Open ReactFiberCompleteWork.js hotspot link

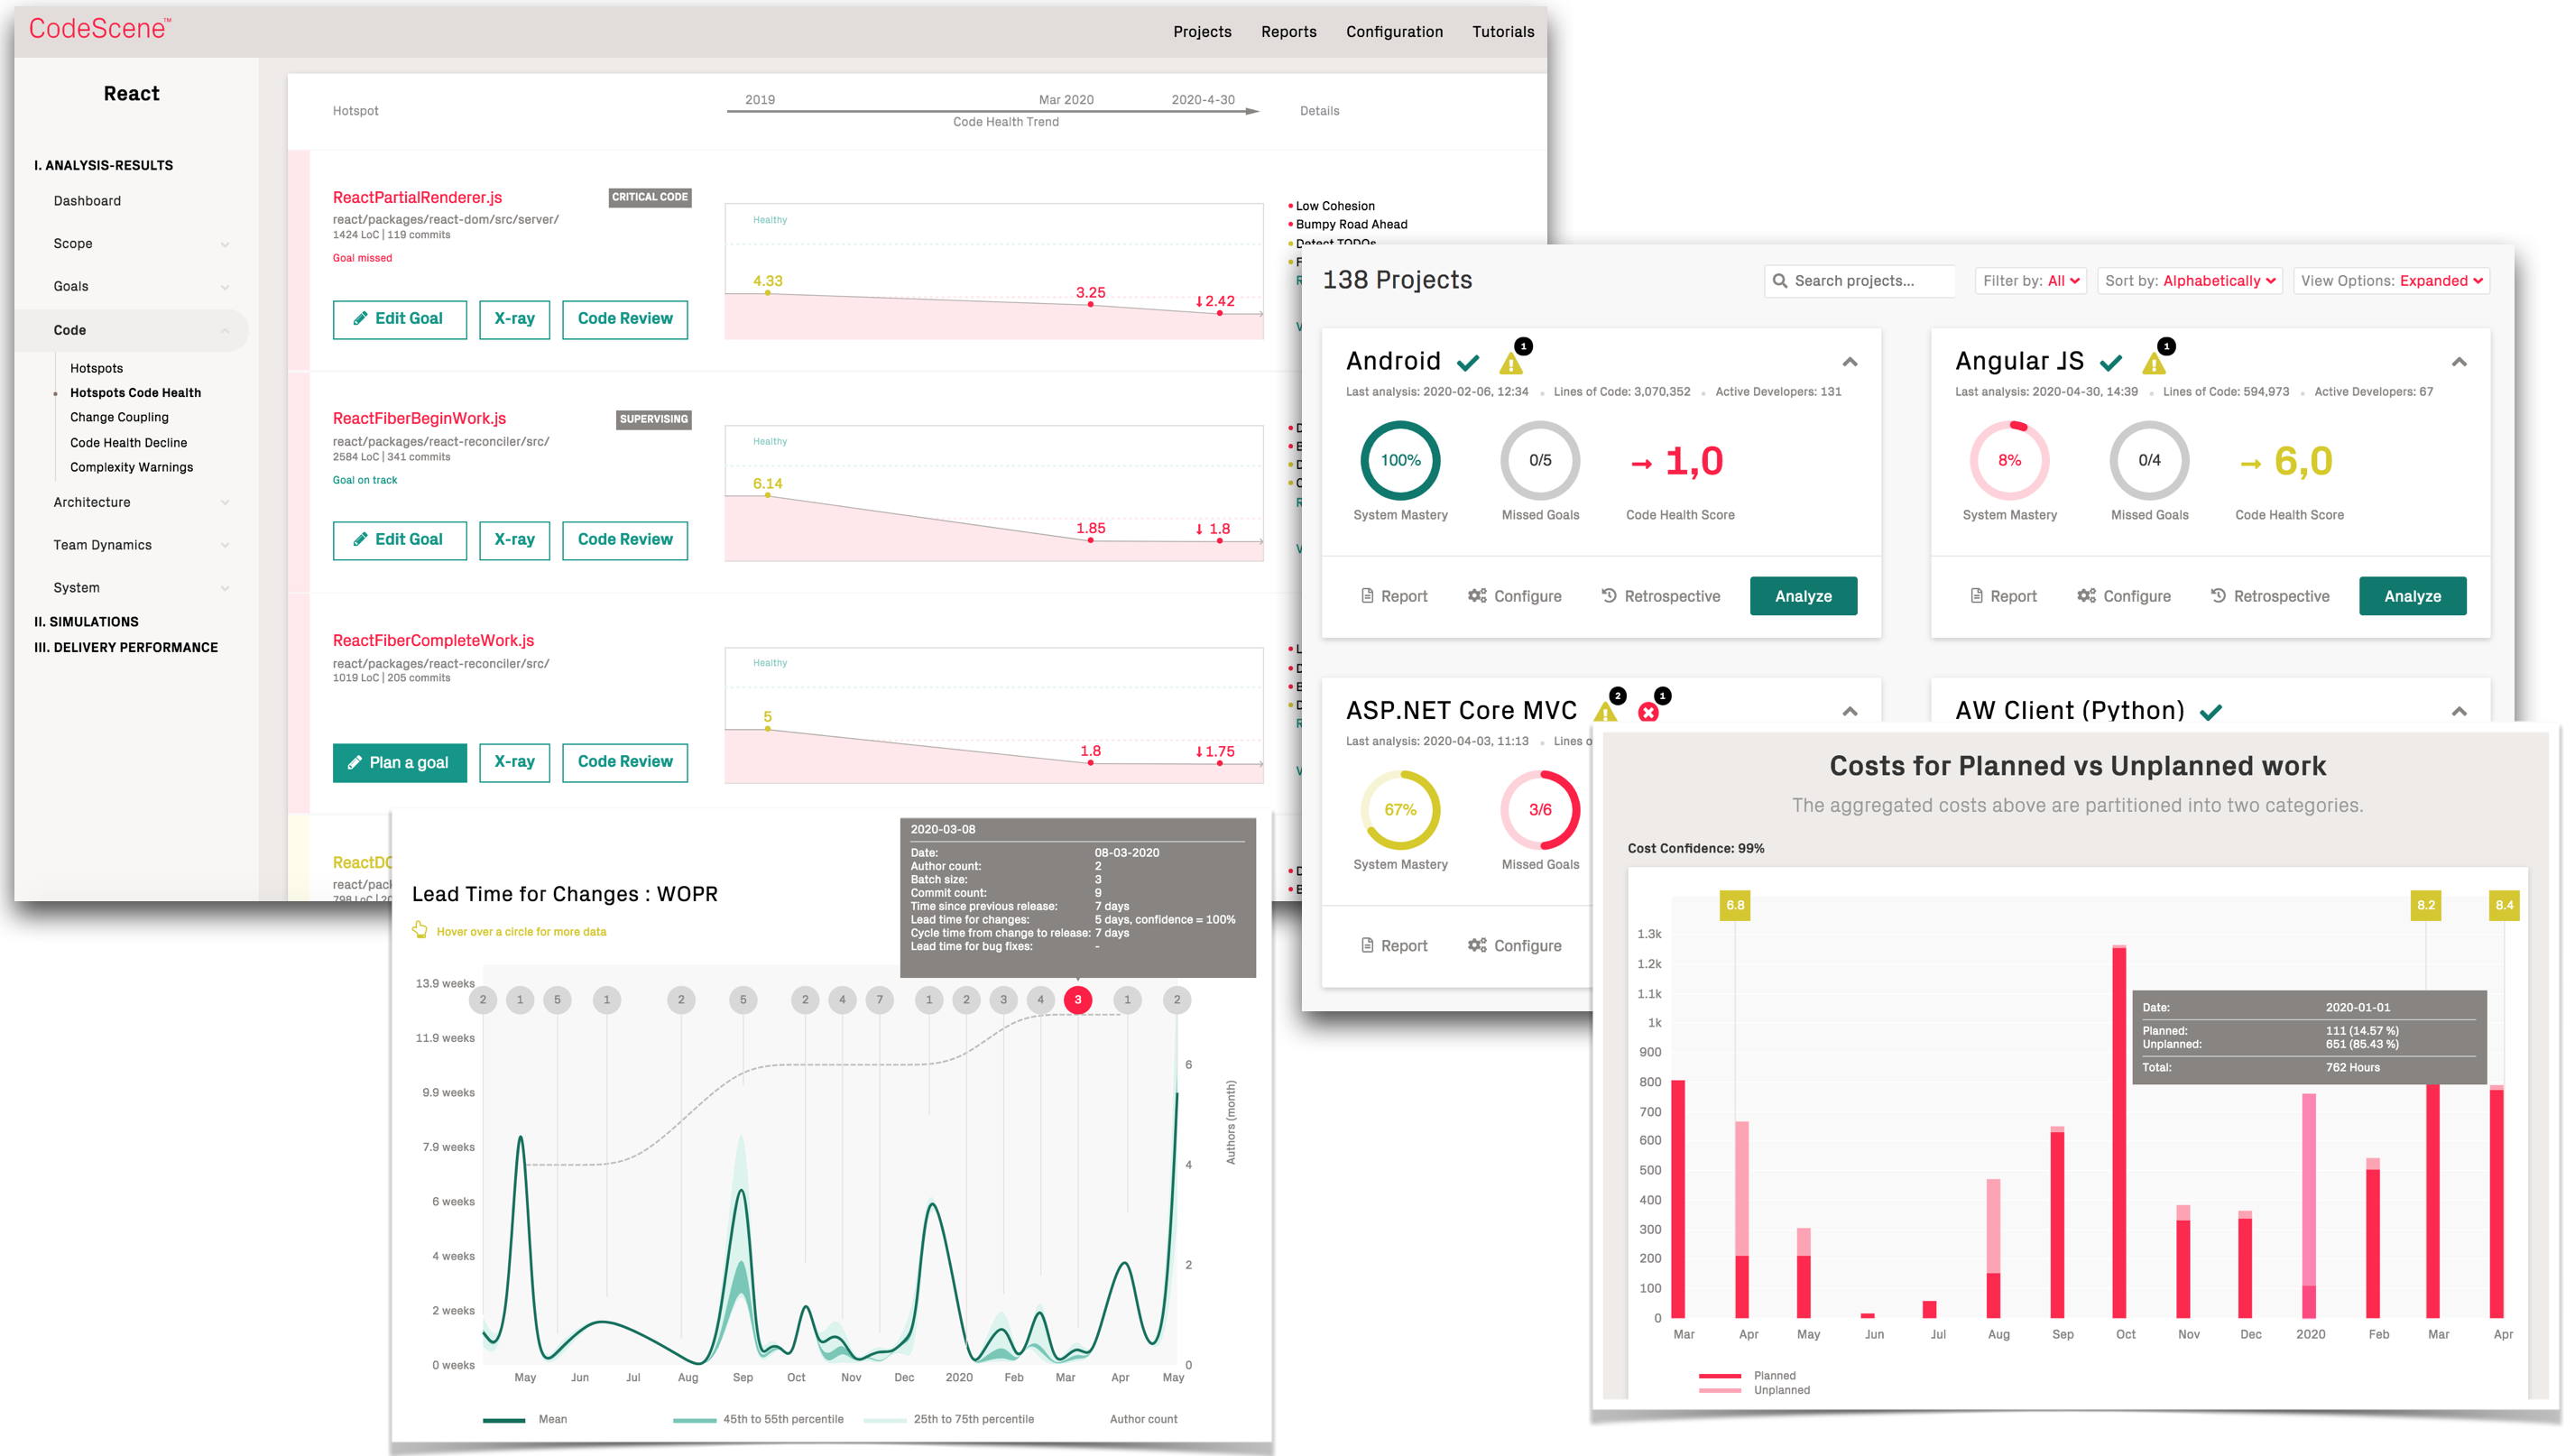tap(433, 640)
